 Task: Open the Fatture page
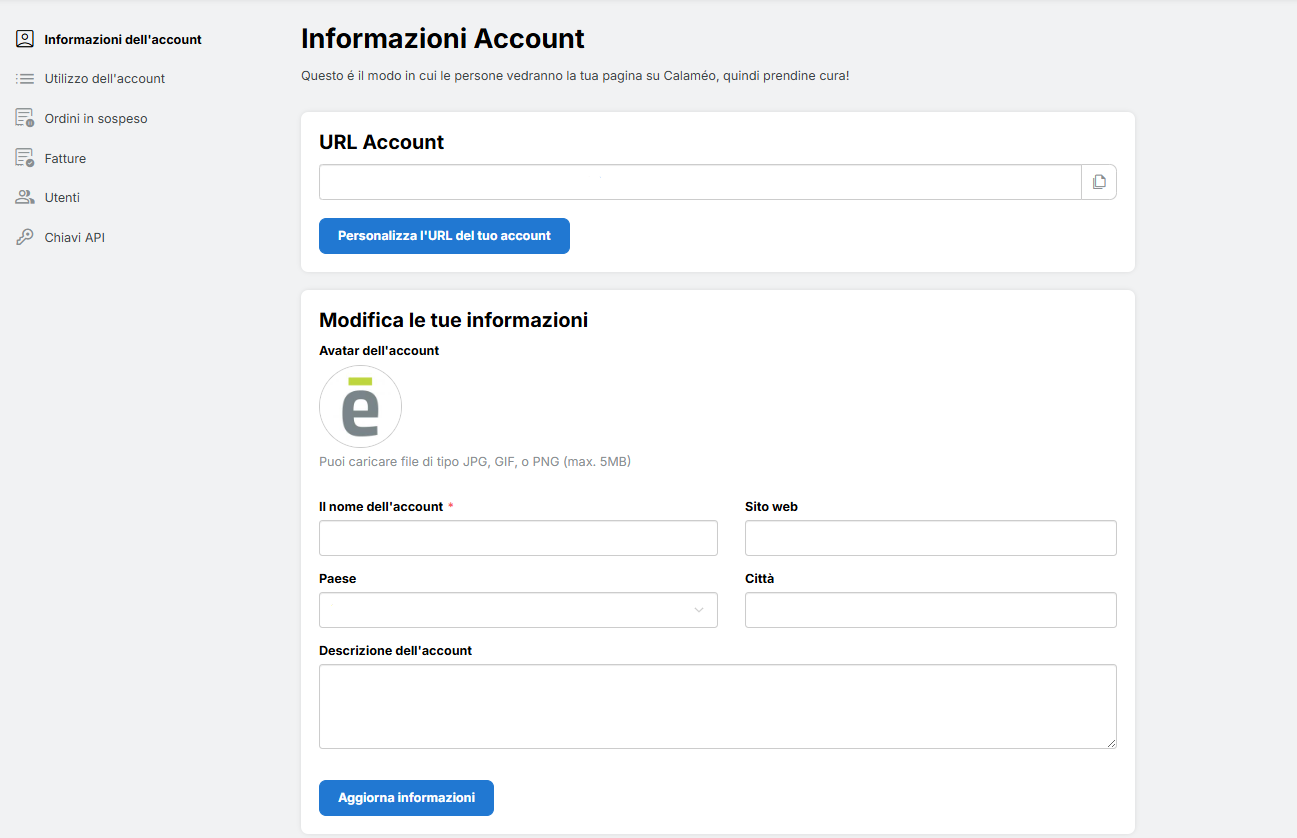65,159
